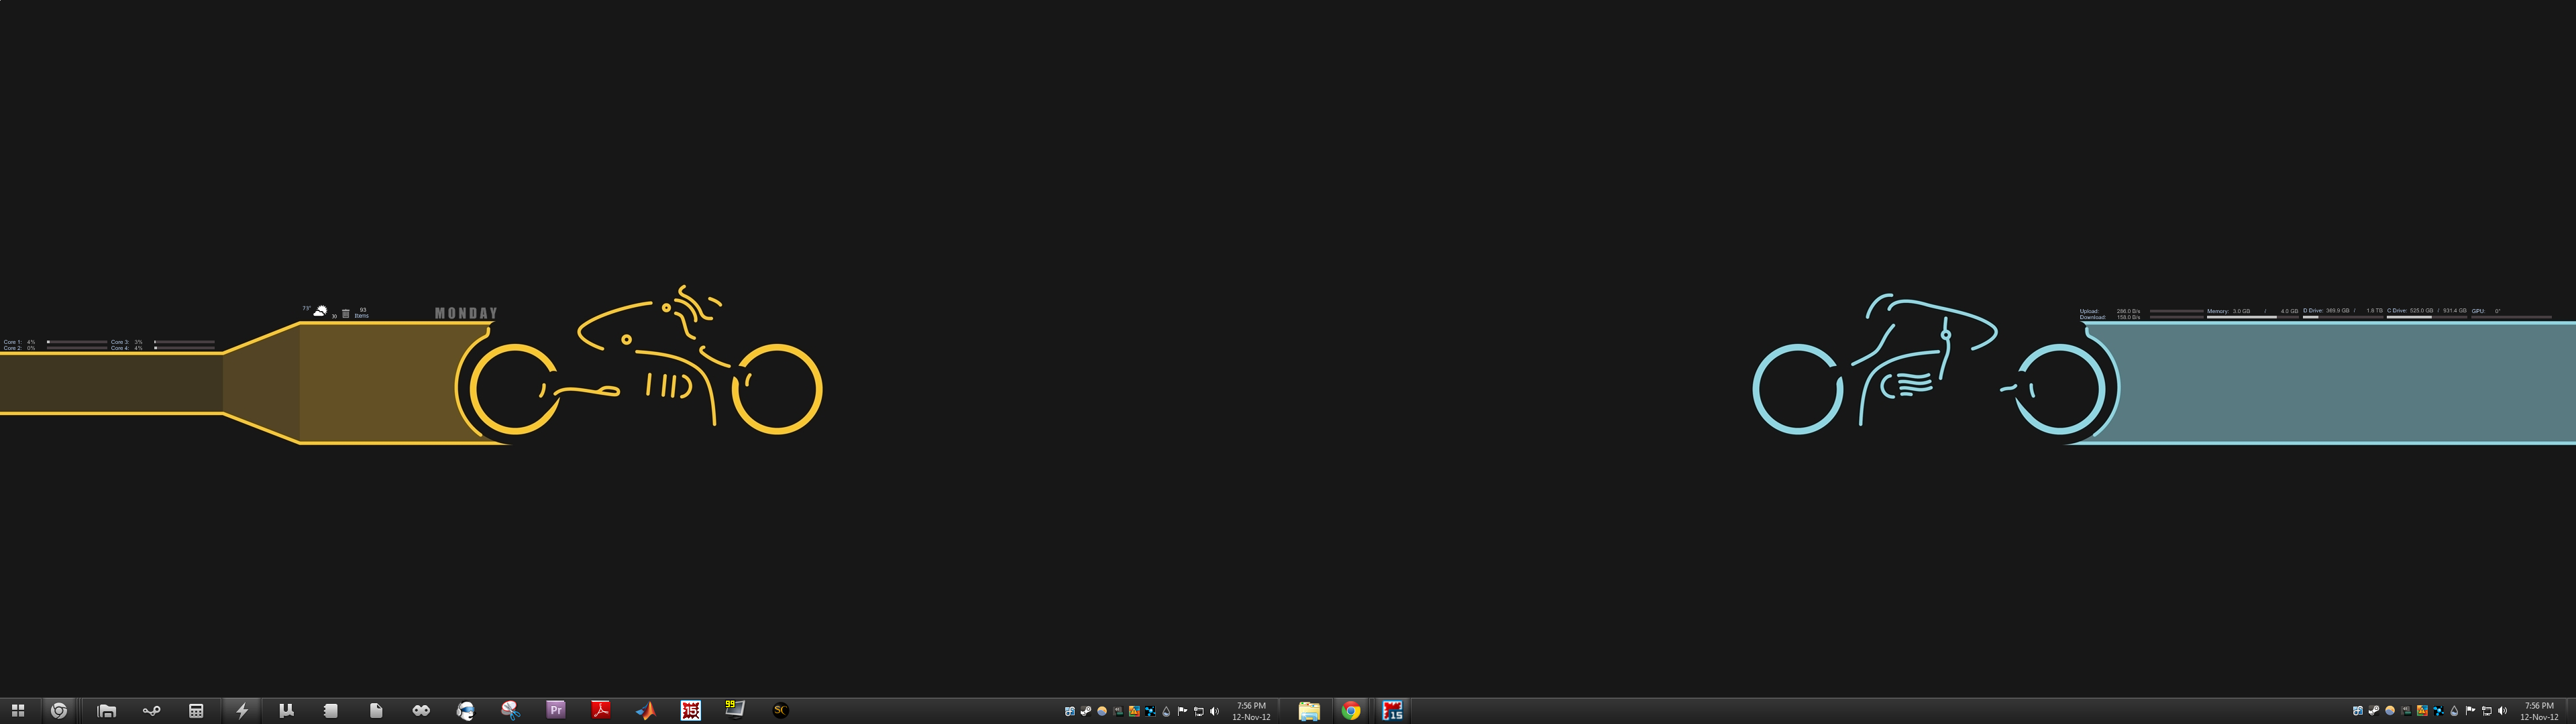
Task: Click blue-windows link tray icon, left monitor taskbar
Action: 1070,711
